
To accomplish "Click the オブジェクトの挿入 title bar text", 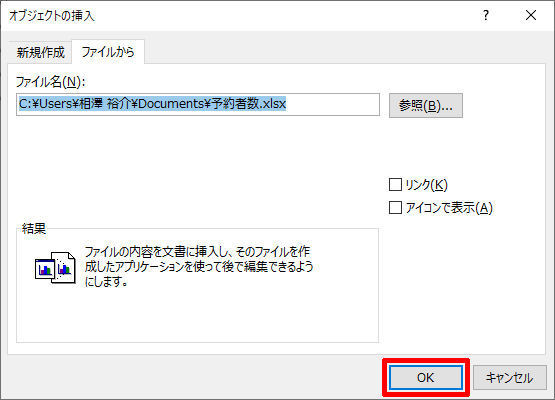I will [52, 16].
